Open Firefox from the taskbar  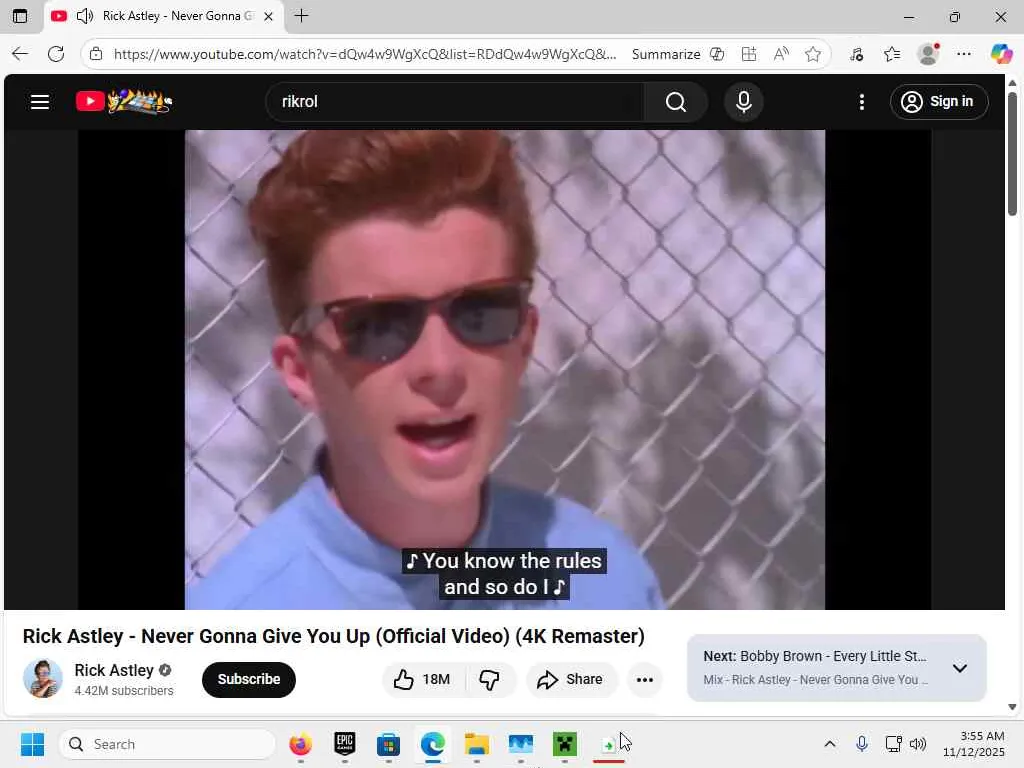pyautogui.click(x=300, y=744)
